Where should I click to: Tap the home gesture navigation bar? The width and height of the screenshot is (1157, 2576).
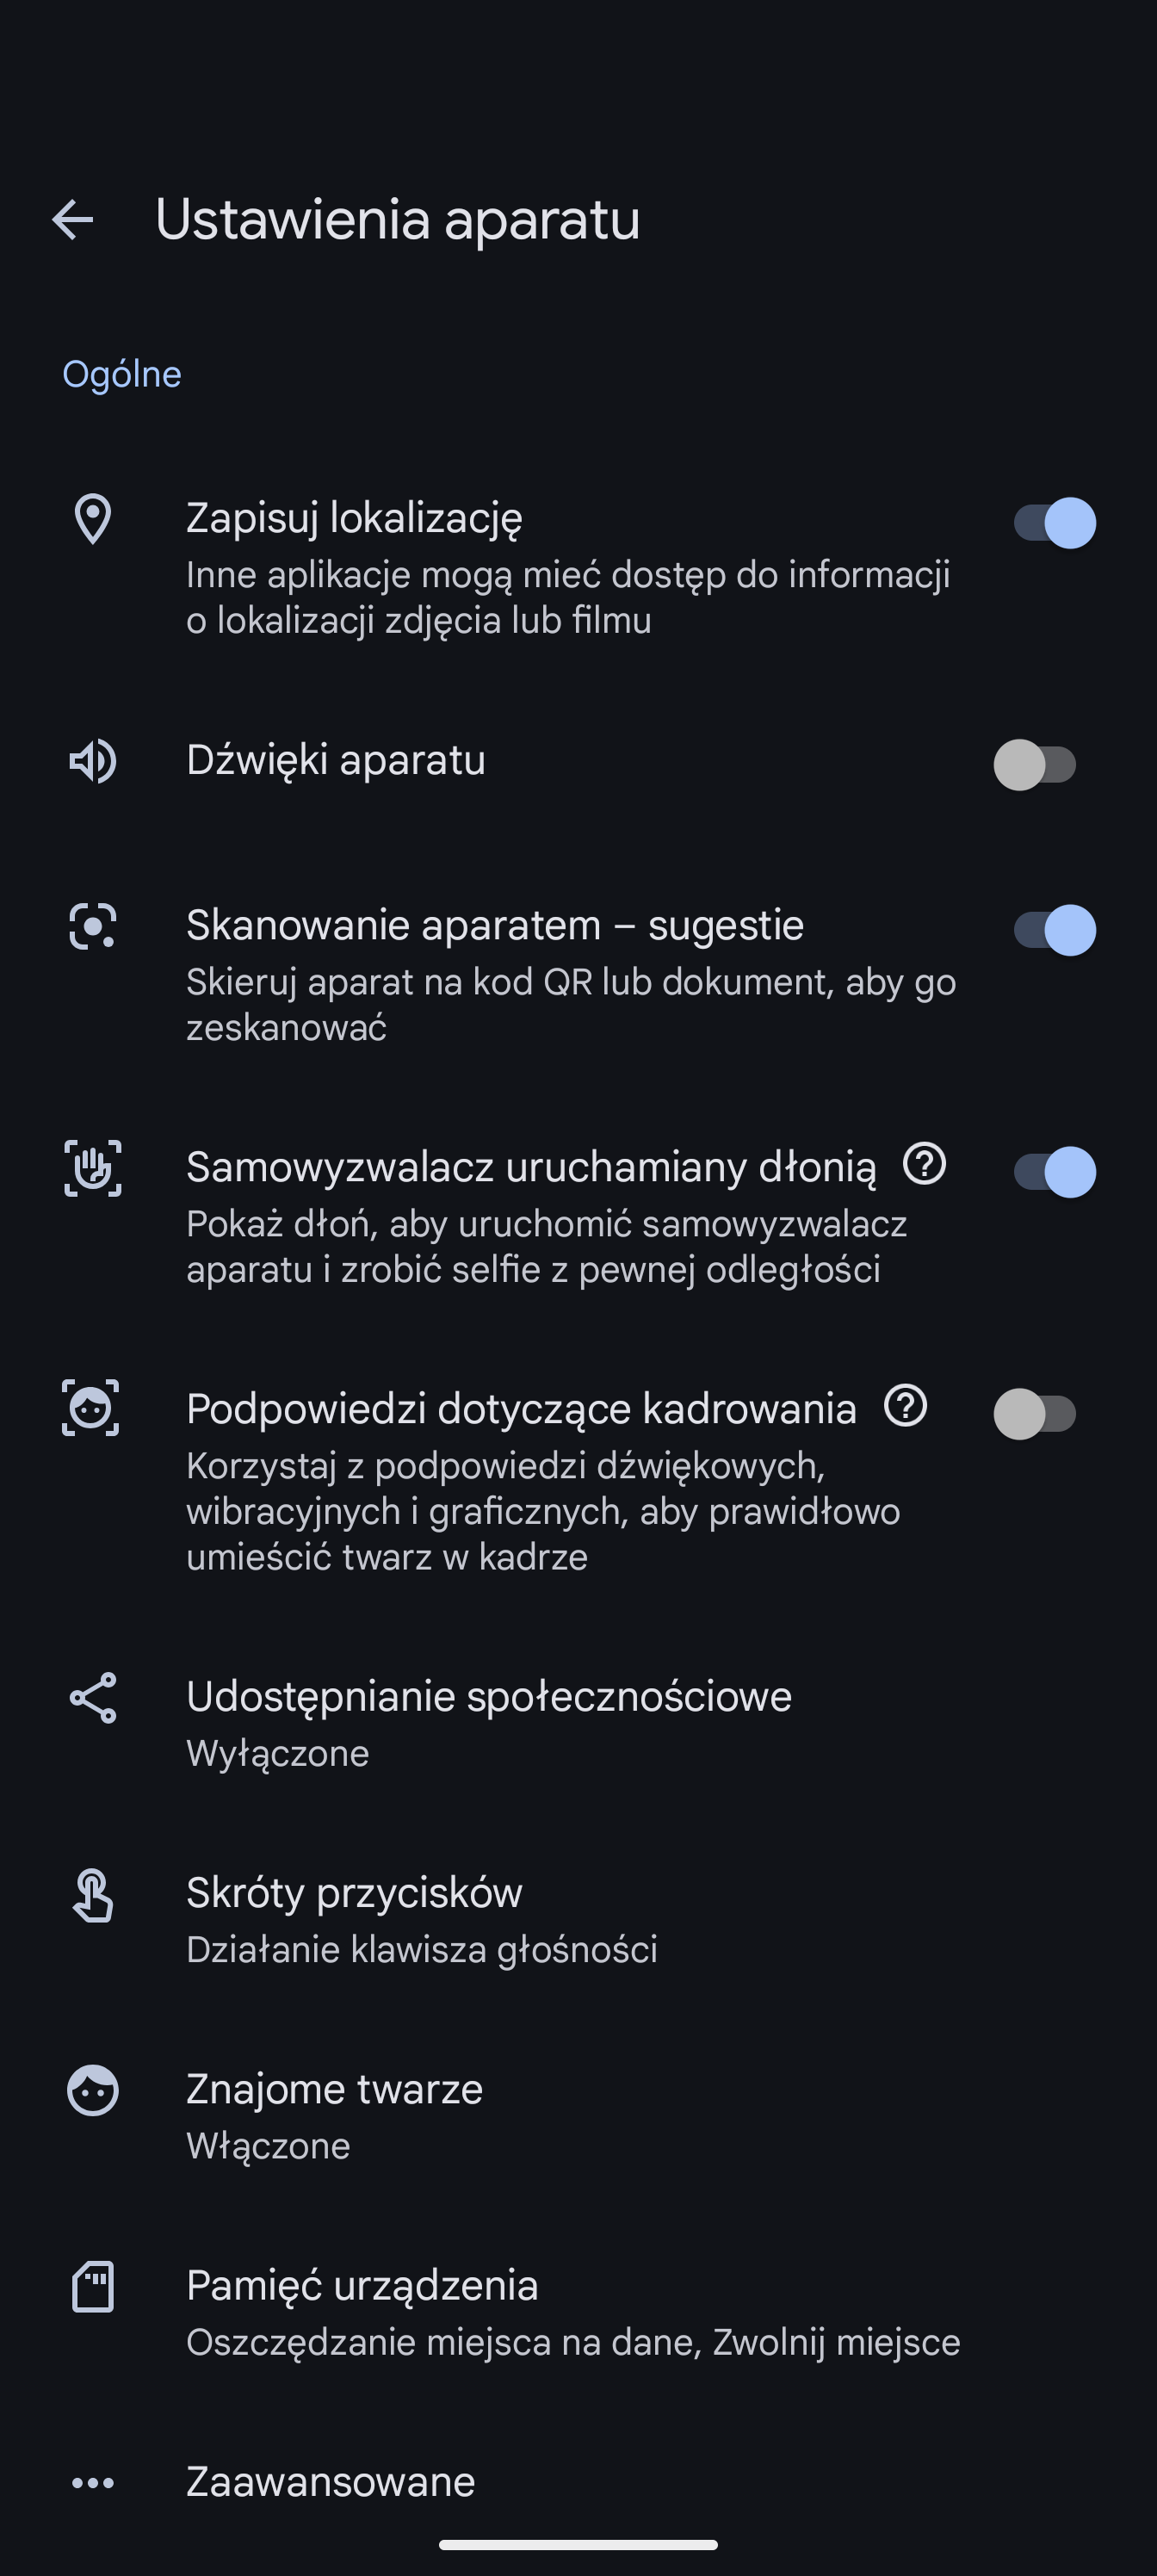click(x=578, y=2545)
